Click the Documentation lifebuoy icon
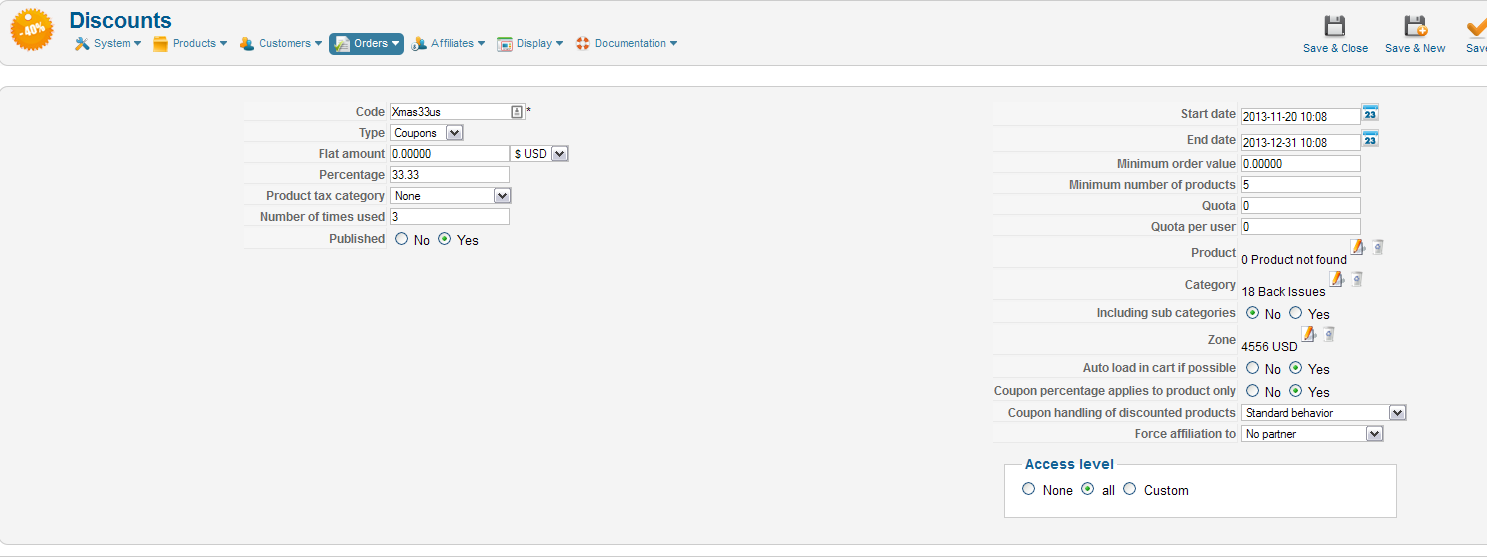 [583, 43]
